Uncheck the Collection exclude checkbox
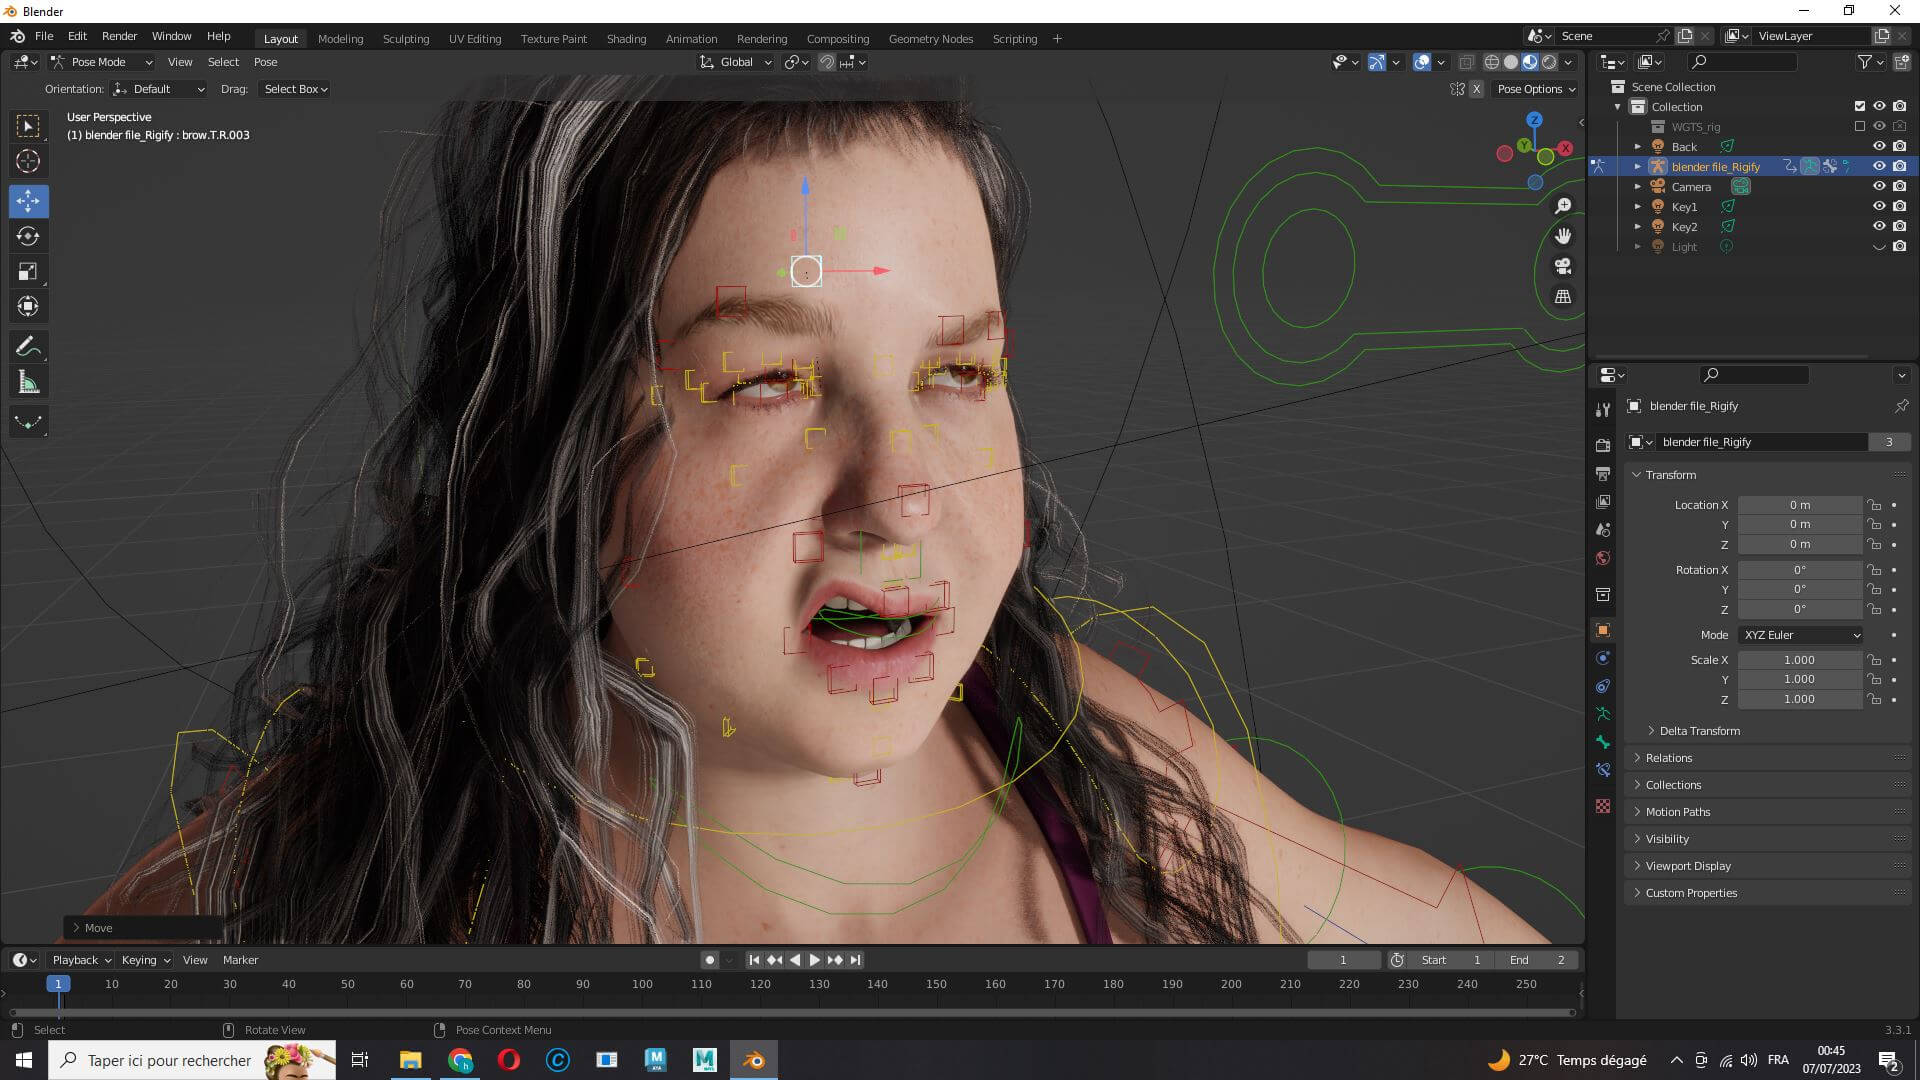This screenshot has width=1920, height=1080. [1859, 107]
